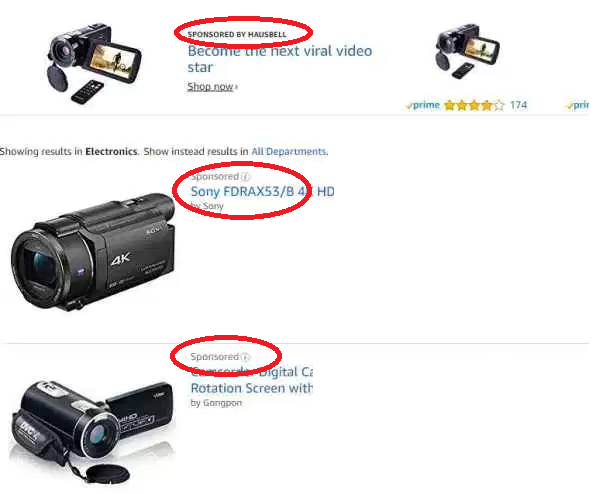Click the Sponsored label above Sony listing
This screenshot has height=494, width=607.
tap(215, 177)
